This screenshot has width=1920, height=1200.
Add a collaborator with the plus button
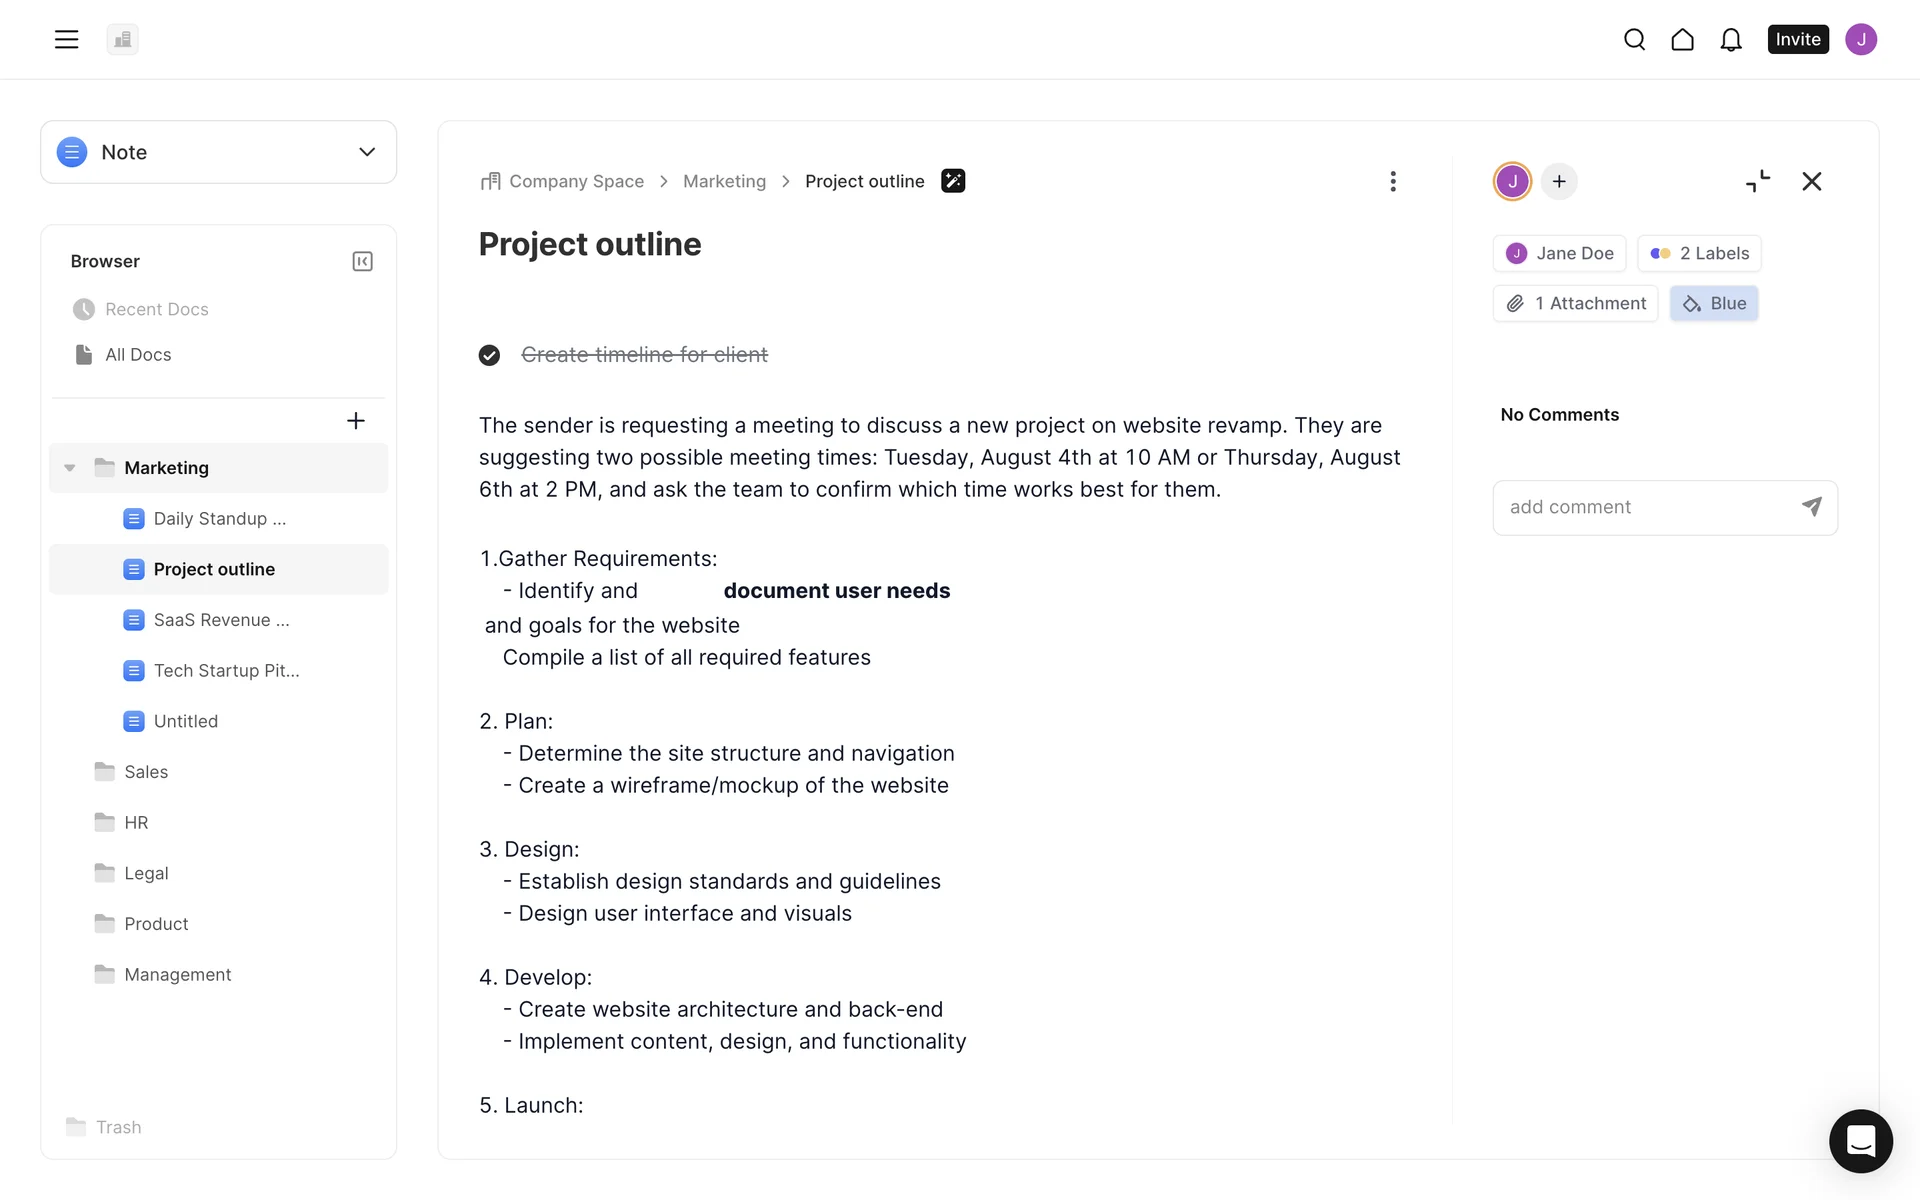tap(1559, 181)
